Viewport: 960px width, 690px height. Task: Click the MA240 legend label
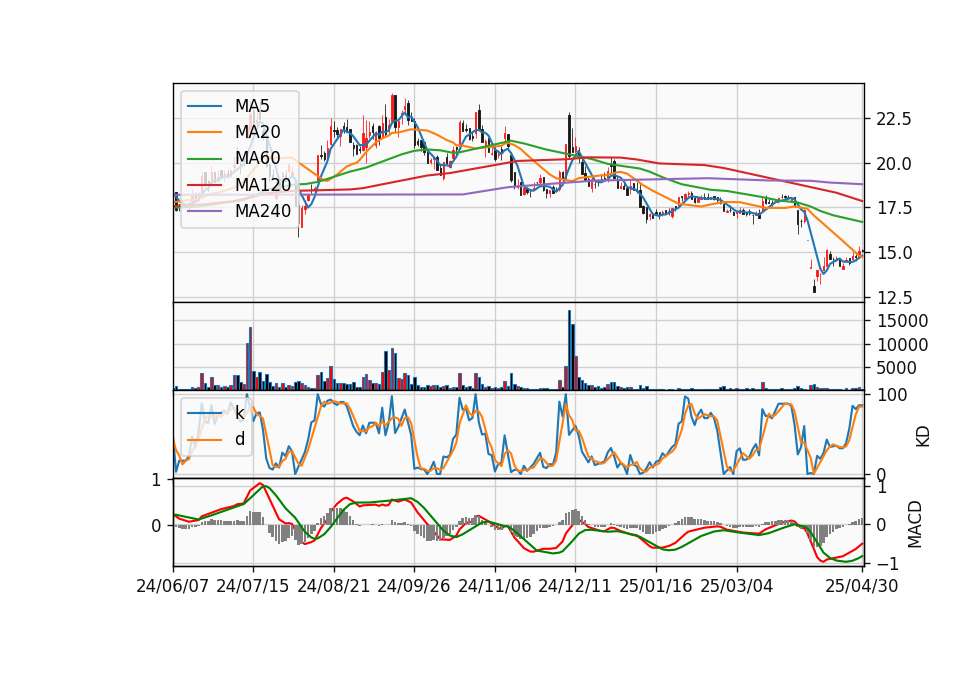(263, 211)
